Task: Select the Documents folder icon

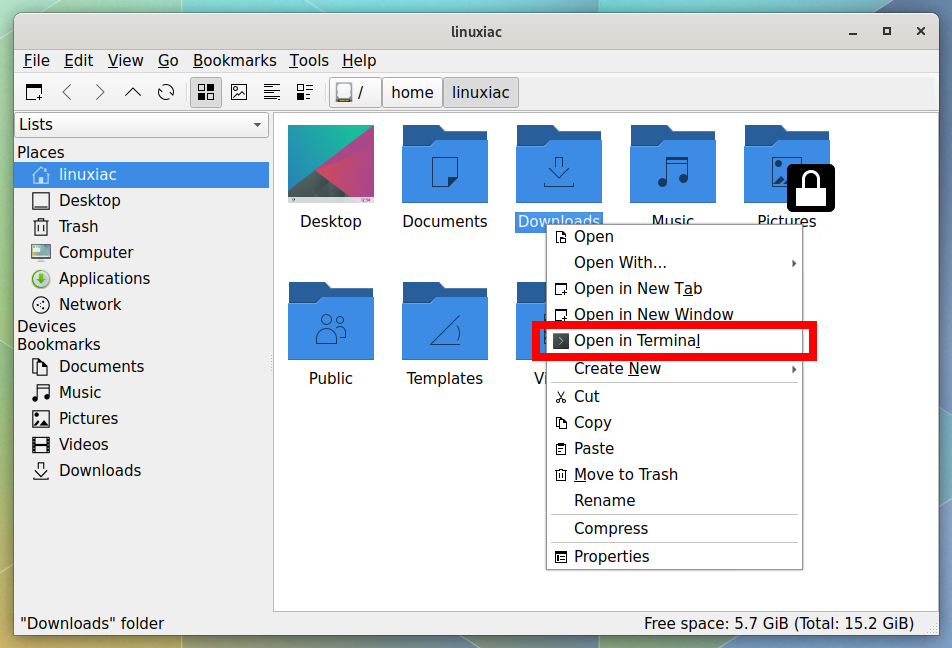Action: [x=445, y=164]
